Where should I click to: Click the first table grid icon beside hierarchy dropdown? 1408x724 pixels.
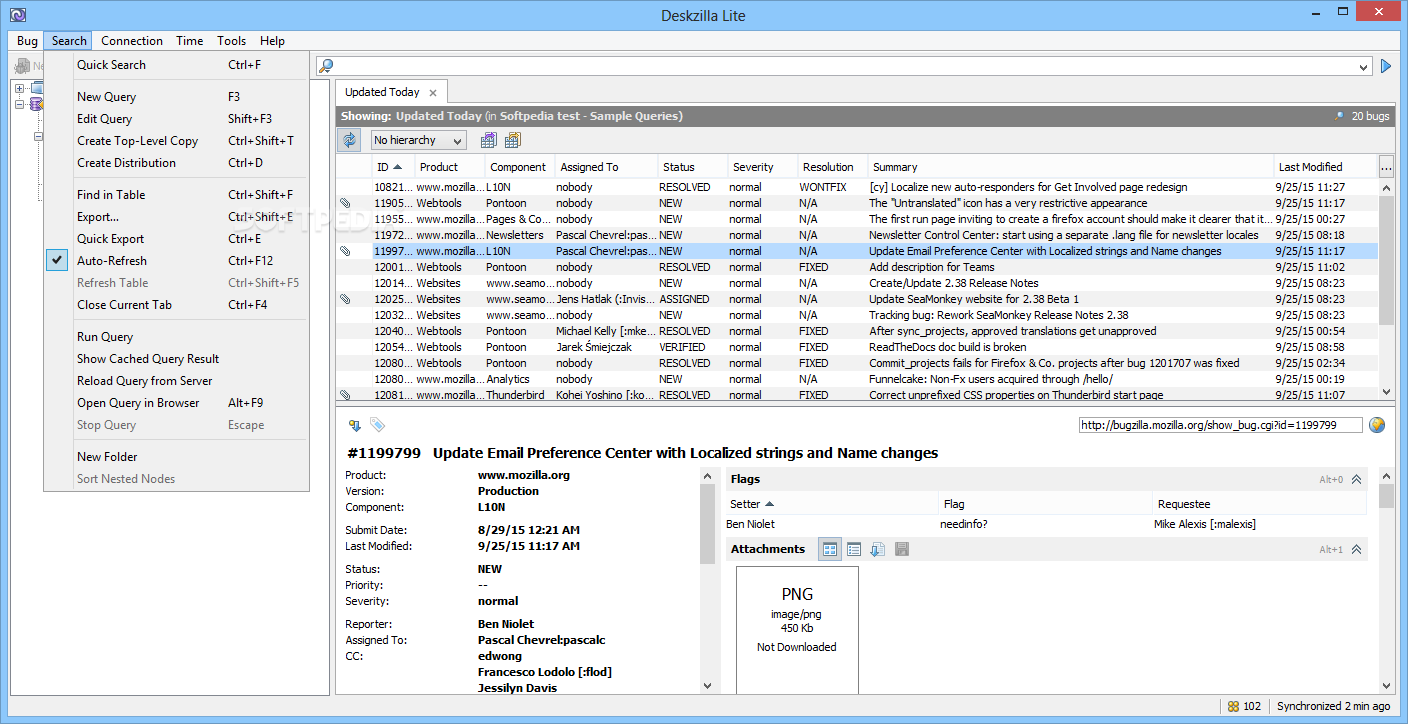[x=489, y=140]
